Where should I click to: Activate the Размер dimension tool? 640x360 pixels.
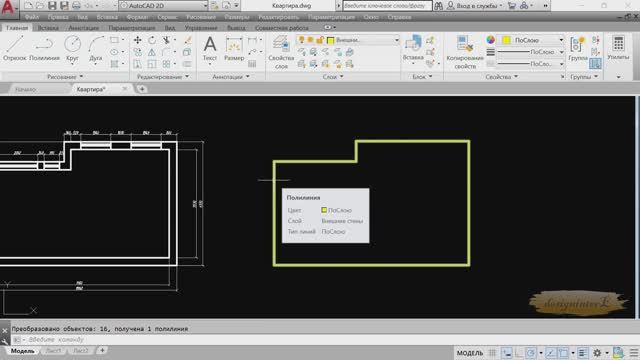click(x=234, y=48)
